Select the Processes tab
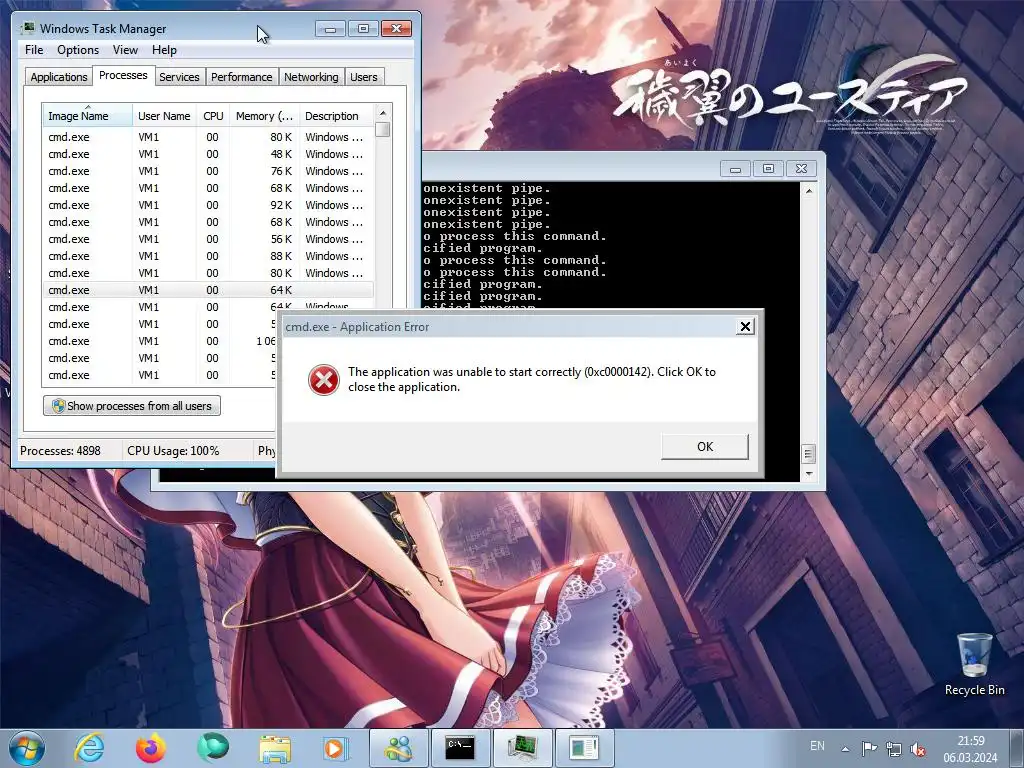 point(123,75)
